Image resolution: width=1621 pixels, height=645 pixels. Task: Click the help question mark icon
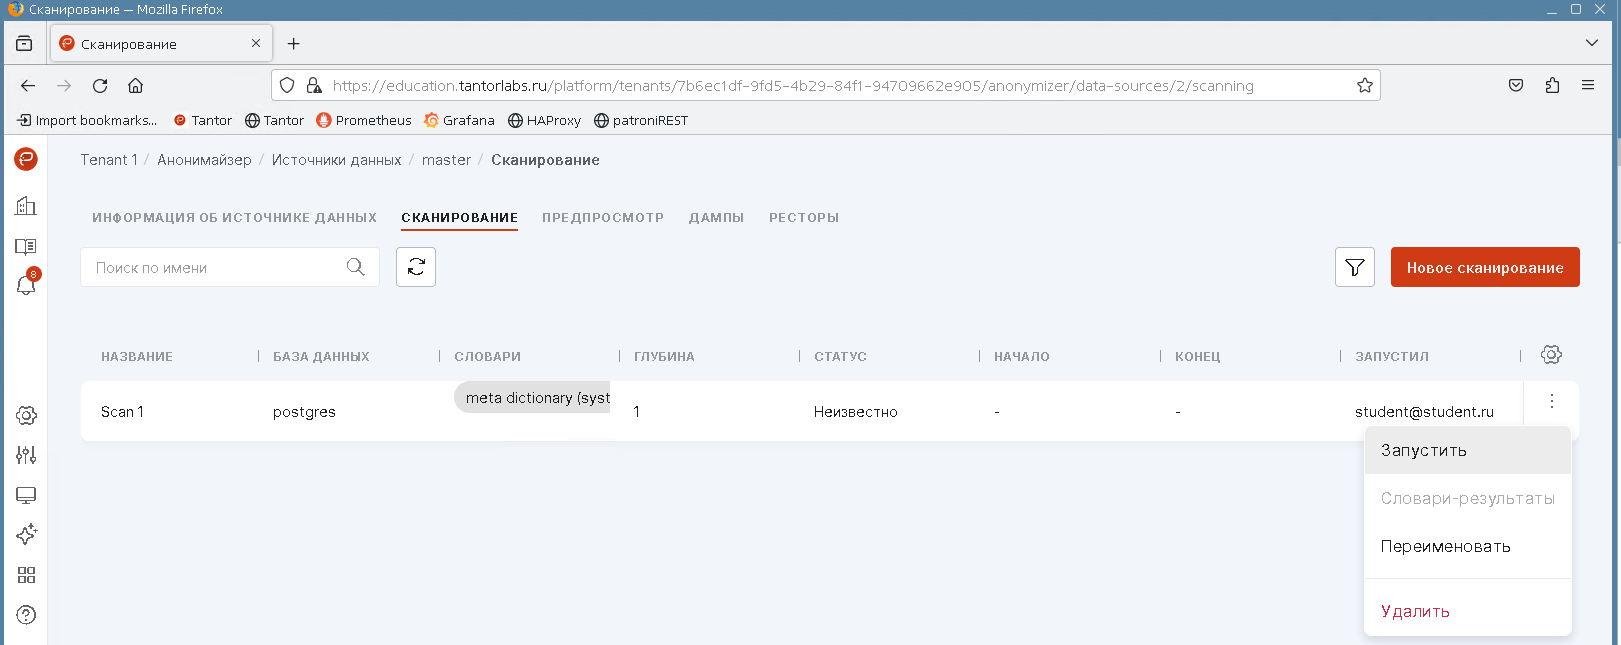pyautogui.click(x=26, y=615)
